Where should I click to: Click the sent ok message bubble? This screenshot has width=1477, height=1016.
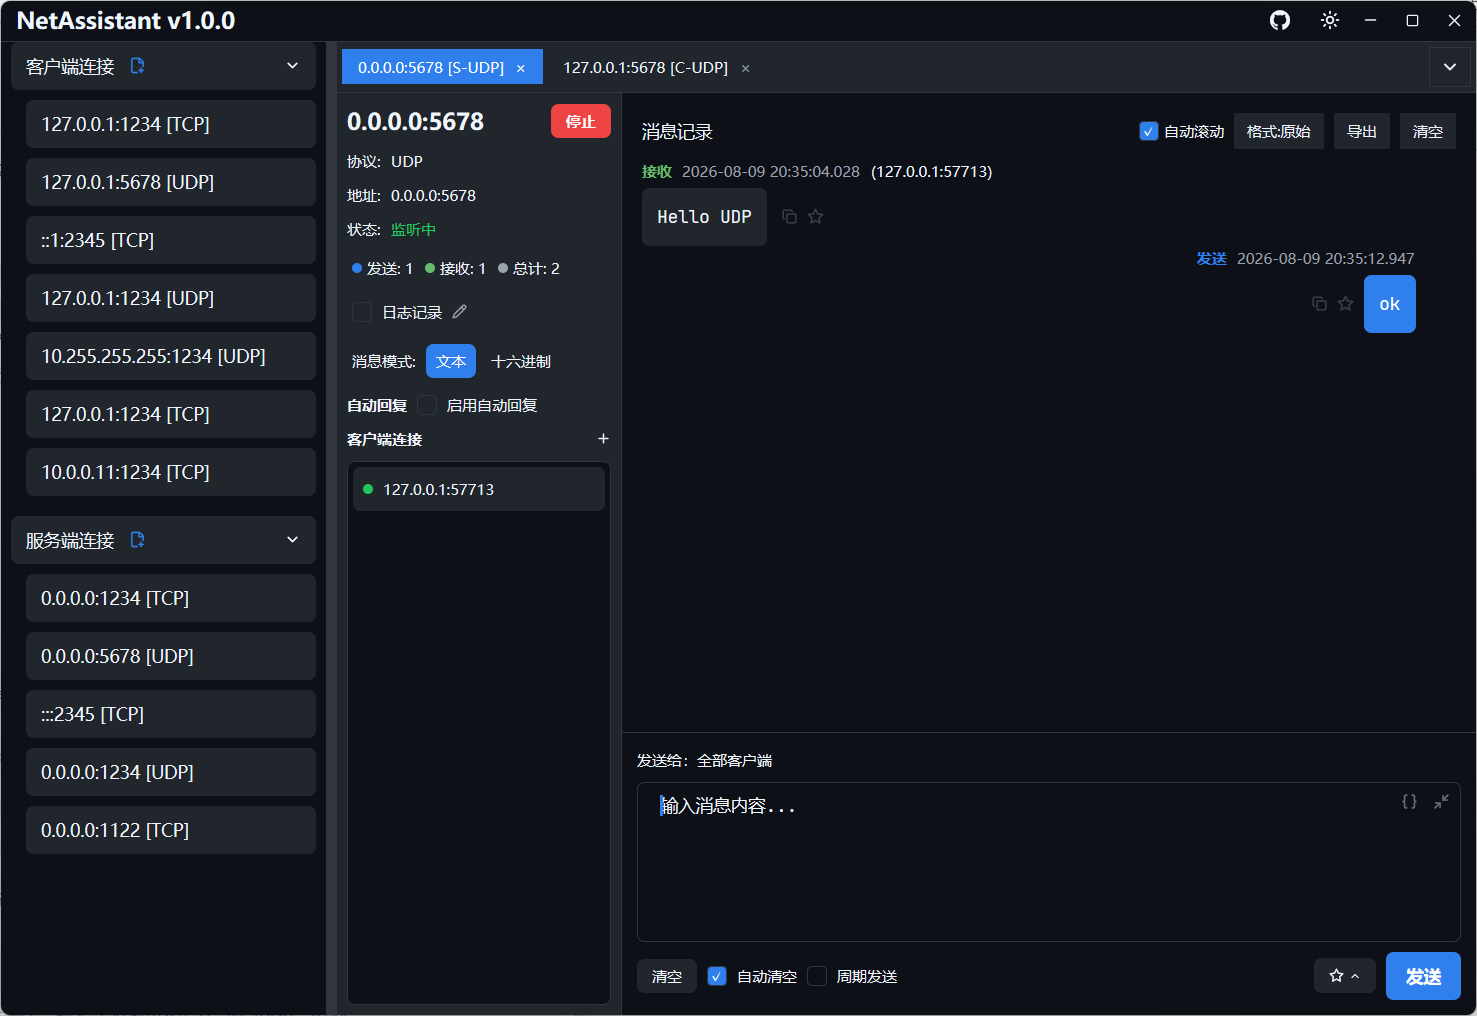tap(1390, 304)
